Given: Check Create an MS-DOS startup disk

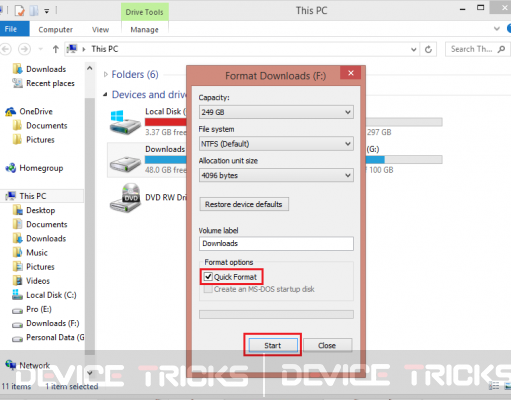Looking at the screenshot, I should click(x=208, y=289).
